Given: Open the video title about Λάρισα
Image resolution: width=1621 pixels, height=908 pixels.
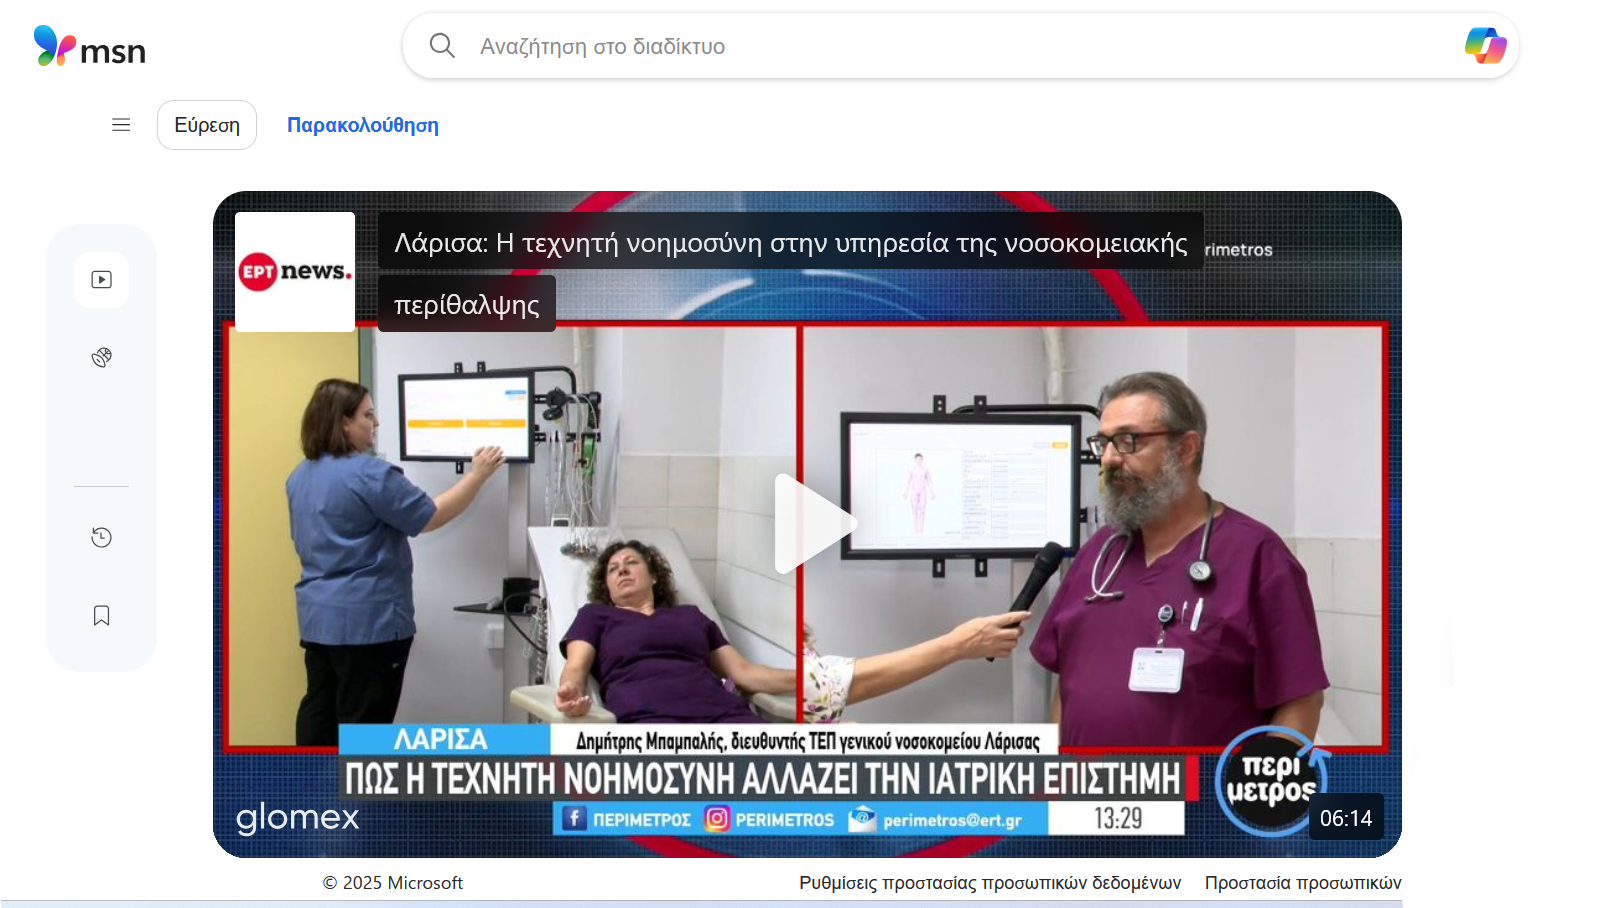Looking at the screenshot, I should (790, 243).
